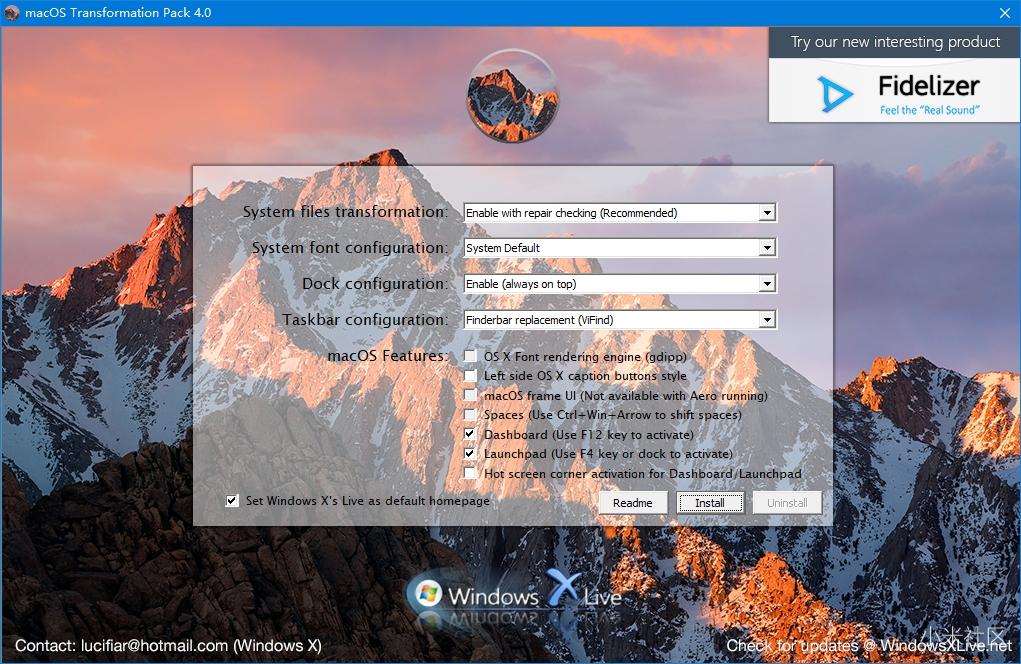Enable Left side OS X caption buttons

(x=471, y=376)
